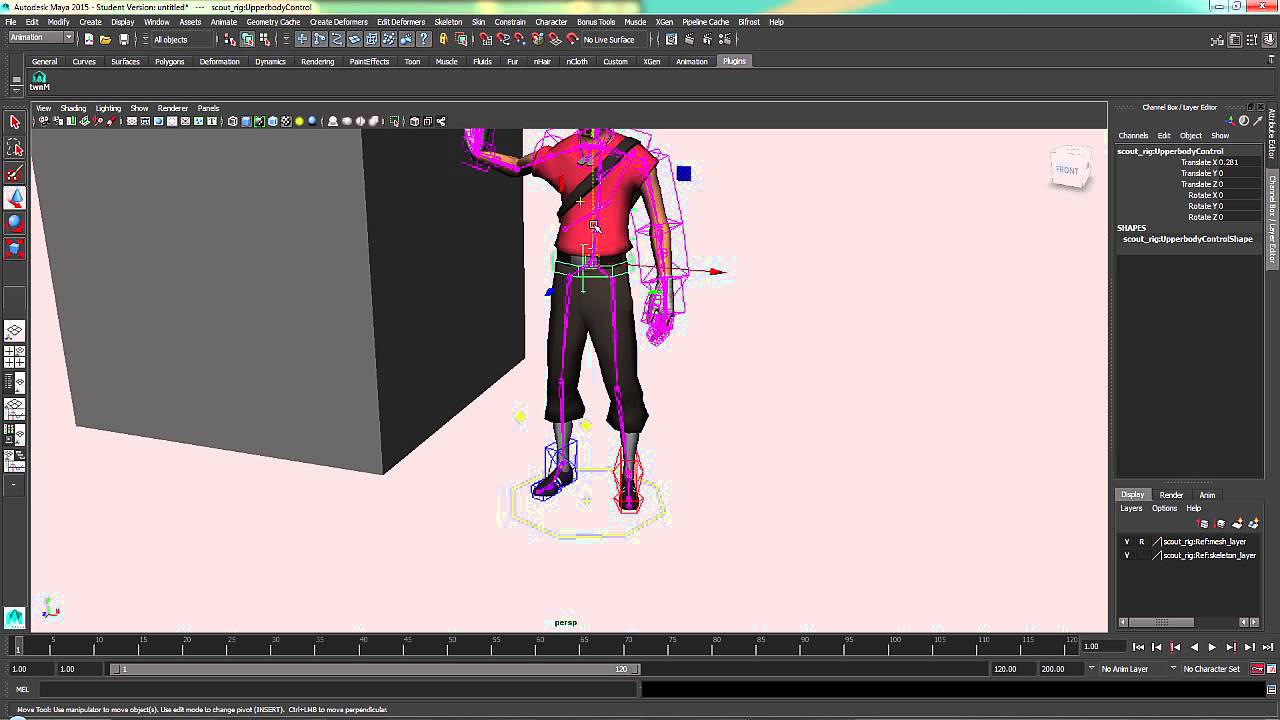Click the lock selection icon
The height and width of the screenshot is (720, 1280).
coord(443,39)
